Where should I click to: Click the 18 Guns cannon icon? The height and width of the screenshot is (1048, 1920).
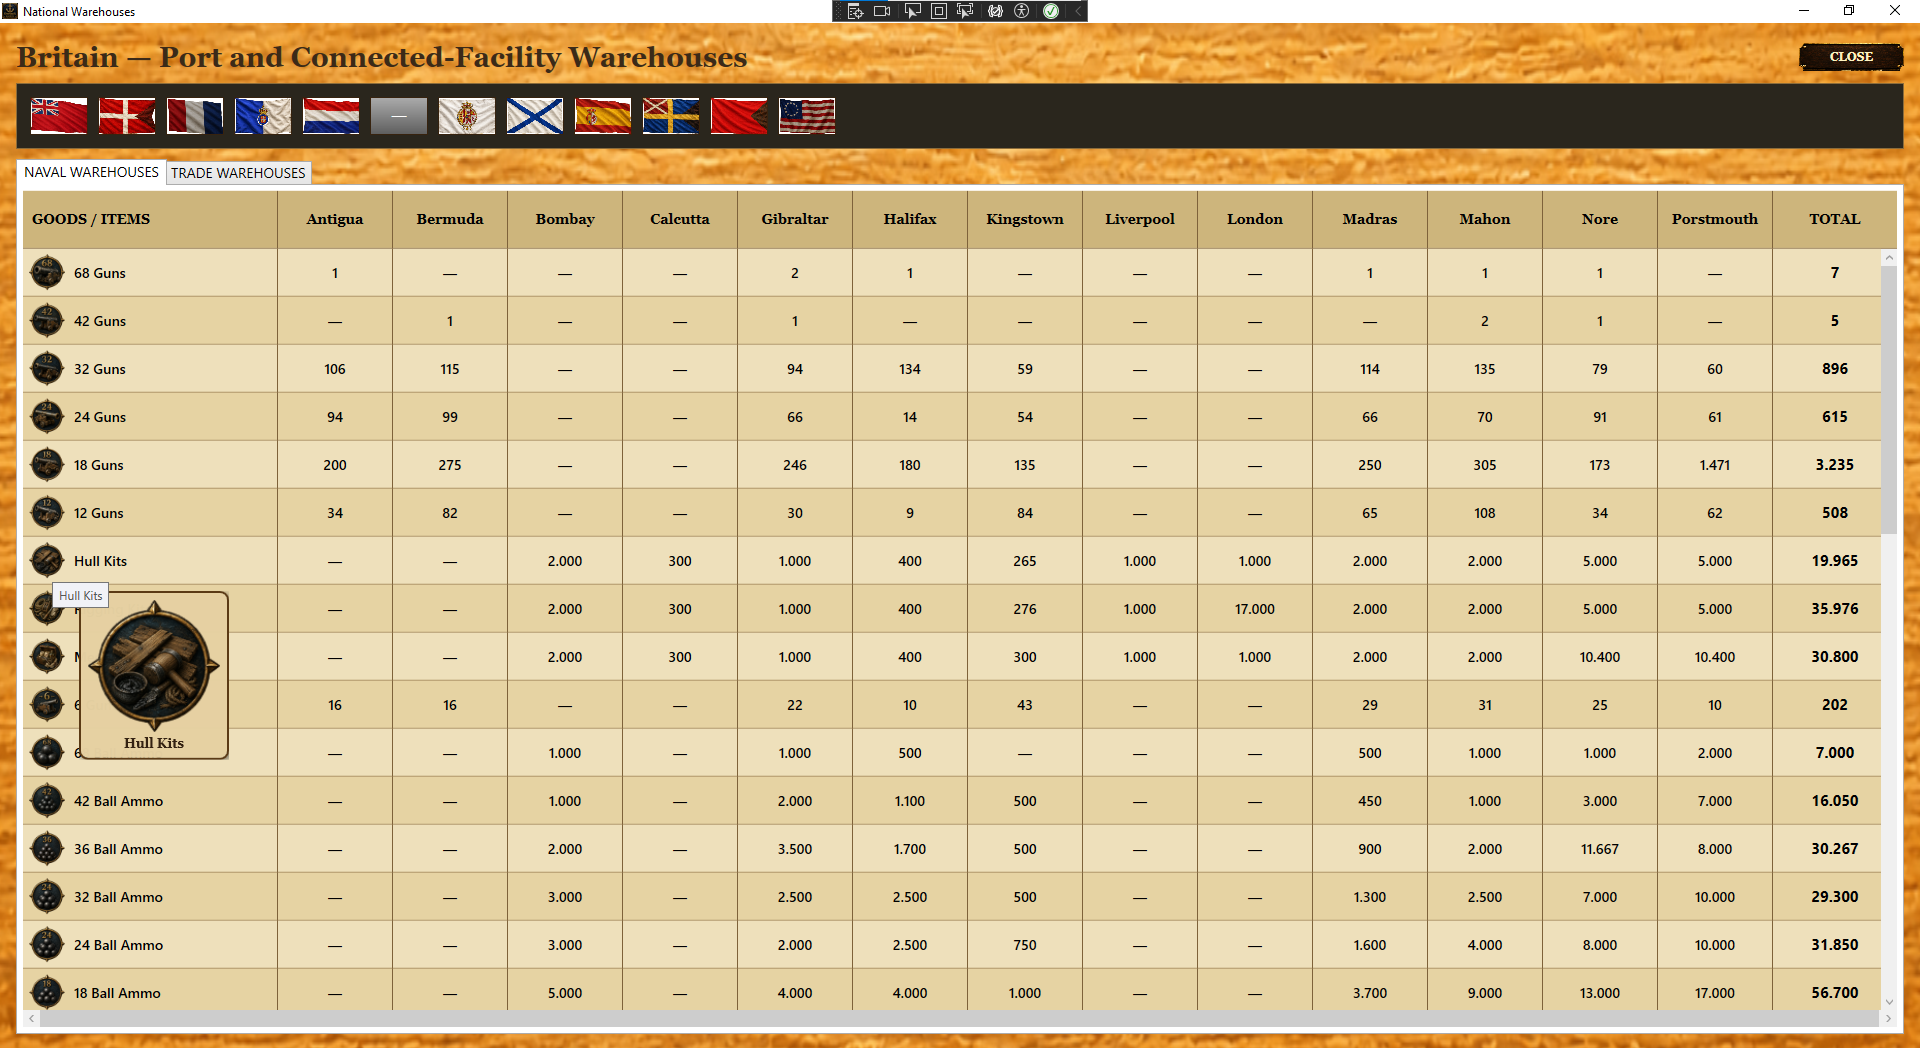[x=47, y=464]
